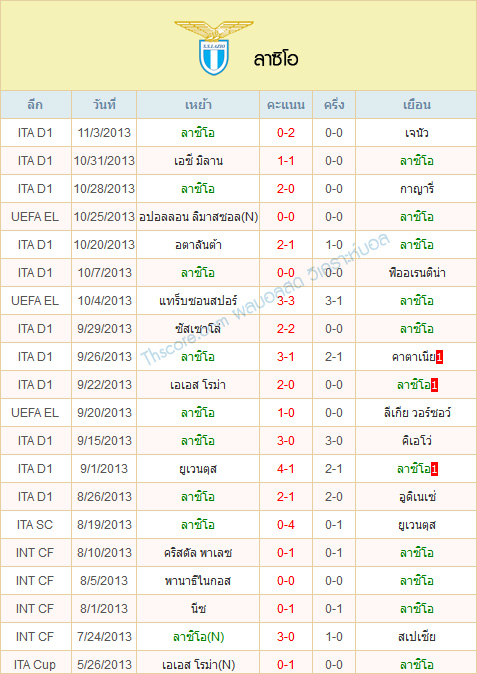Image resolution: width=477 pixels, height=674 pixels.
Task: Click home ลาซิโอ in 10/7/2013 row
Action: [198, 273]
